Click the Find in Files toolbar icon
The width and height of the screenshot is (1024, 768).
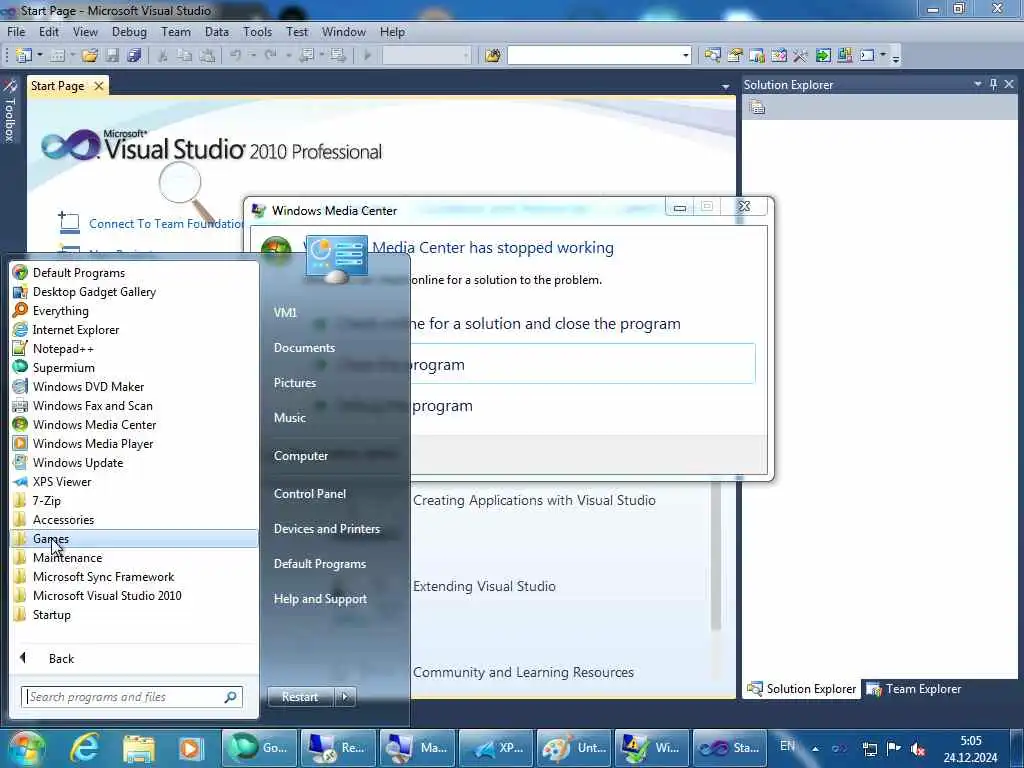(492, 56)
